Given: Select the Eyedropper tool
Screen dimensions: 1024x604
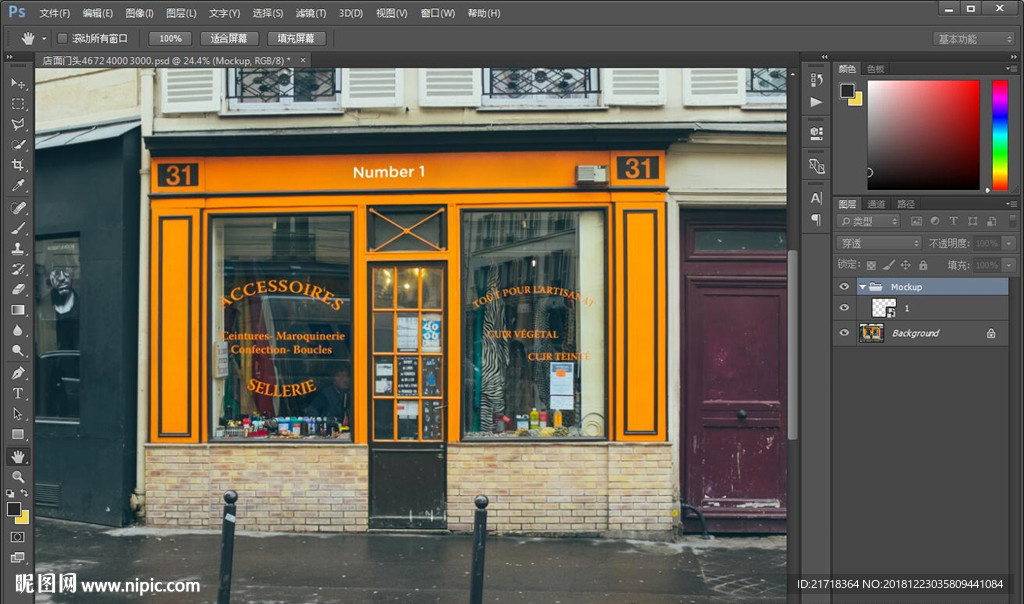Looking at the screenshot, I should 18,187.
